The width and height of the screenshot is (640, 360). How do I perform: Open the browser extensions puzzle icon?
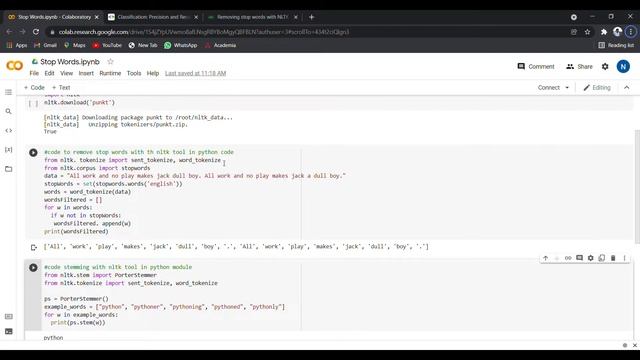click(604, 32)
